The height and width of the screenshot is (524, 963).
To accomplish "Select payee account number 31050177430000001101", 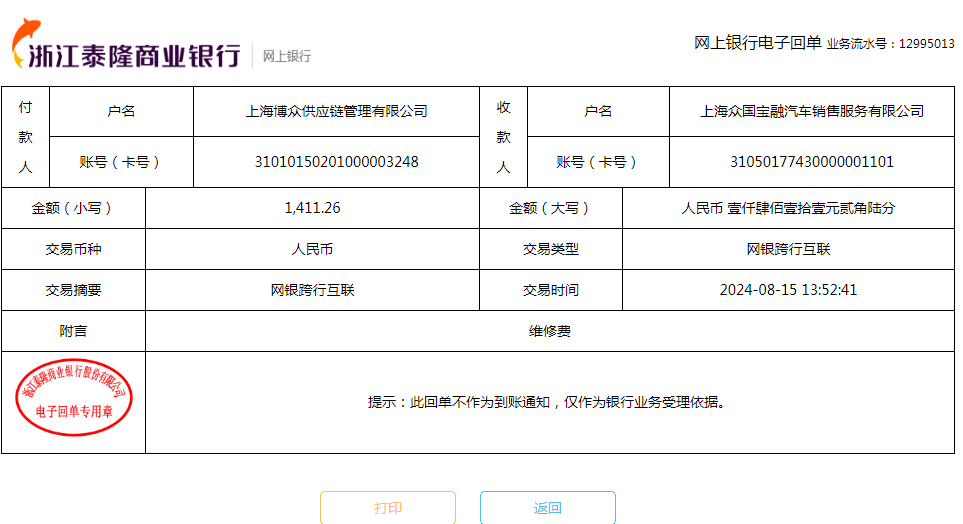I will click(811, 162).
